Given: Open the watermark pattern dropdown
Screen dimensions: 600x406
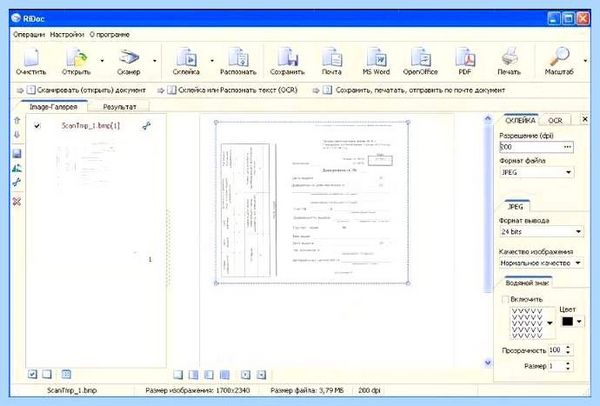Looking at the screenshot, I should coord(550,323).
